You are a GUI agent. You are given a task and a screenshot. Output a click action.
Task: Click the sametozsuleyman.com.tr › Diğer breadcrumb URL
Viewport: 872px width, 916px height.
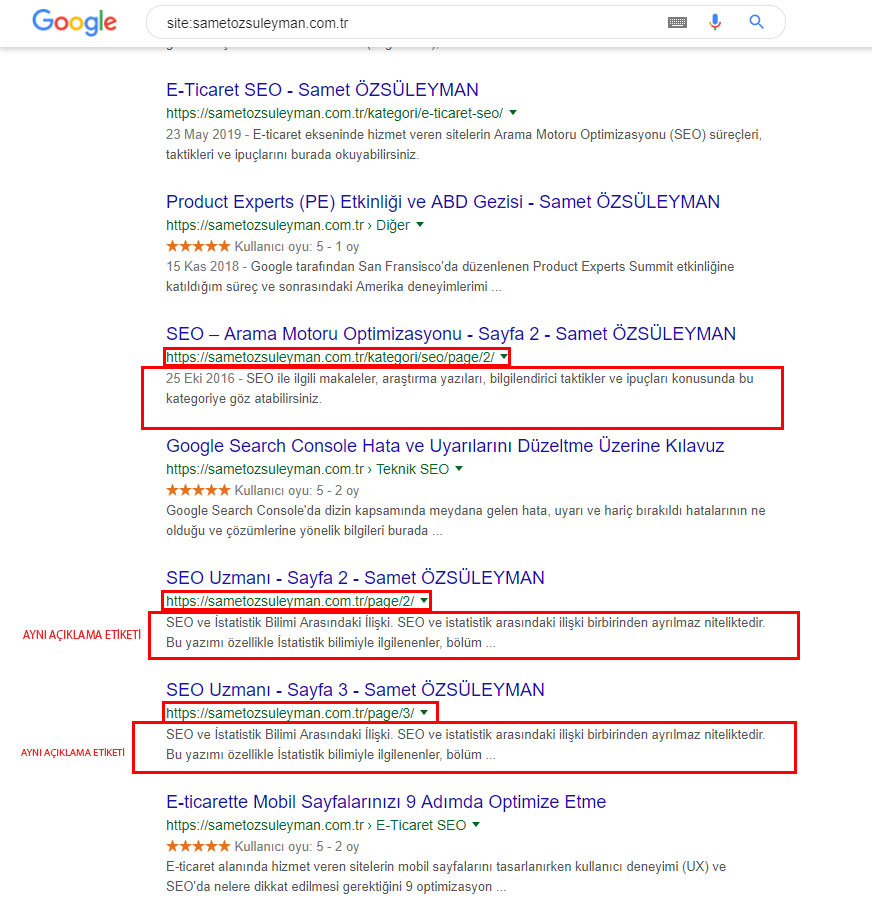(288, 225)
